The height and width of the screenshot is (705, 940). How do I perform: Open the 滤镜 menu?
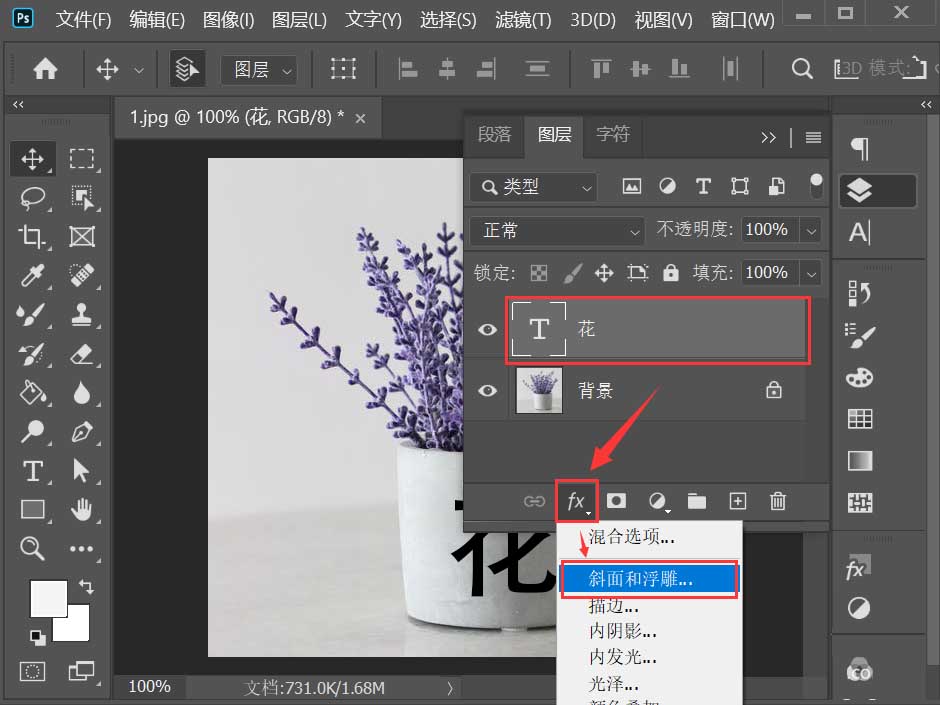(x=522, y=18)
